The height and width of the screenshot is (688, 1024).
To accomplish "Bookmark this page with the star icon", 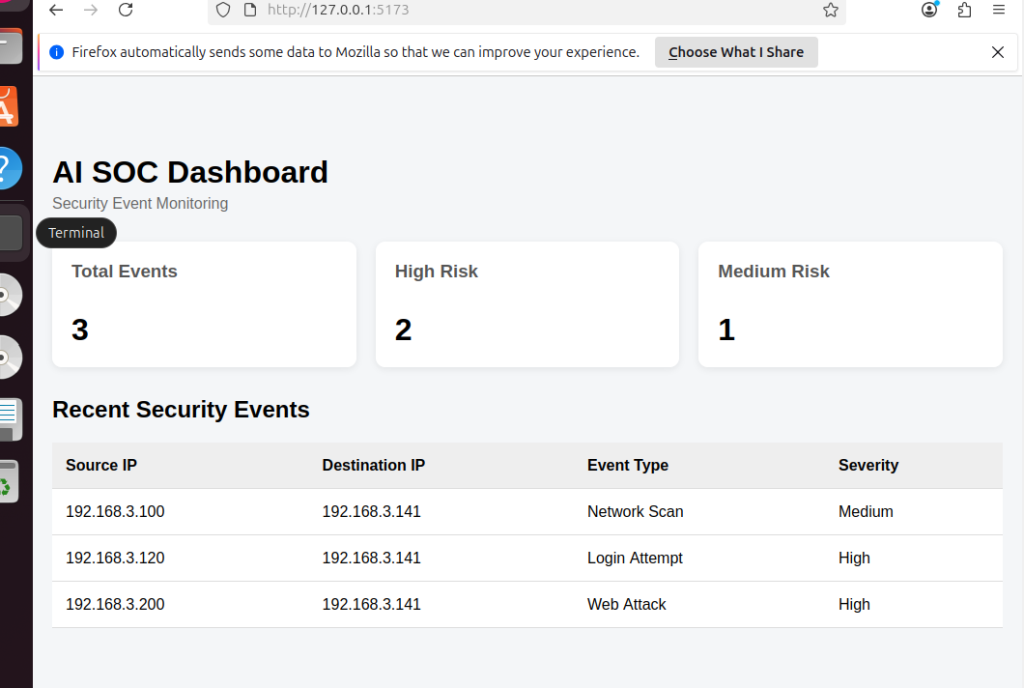I will [x=830, y=10].
